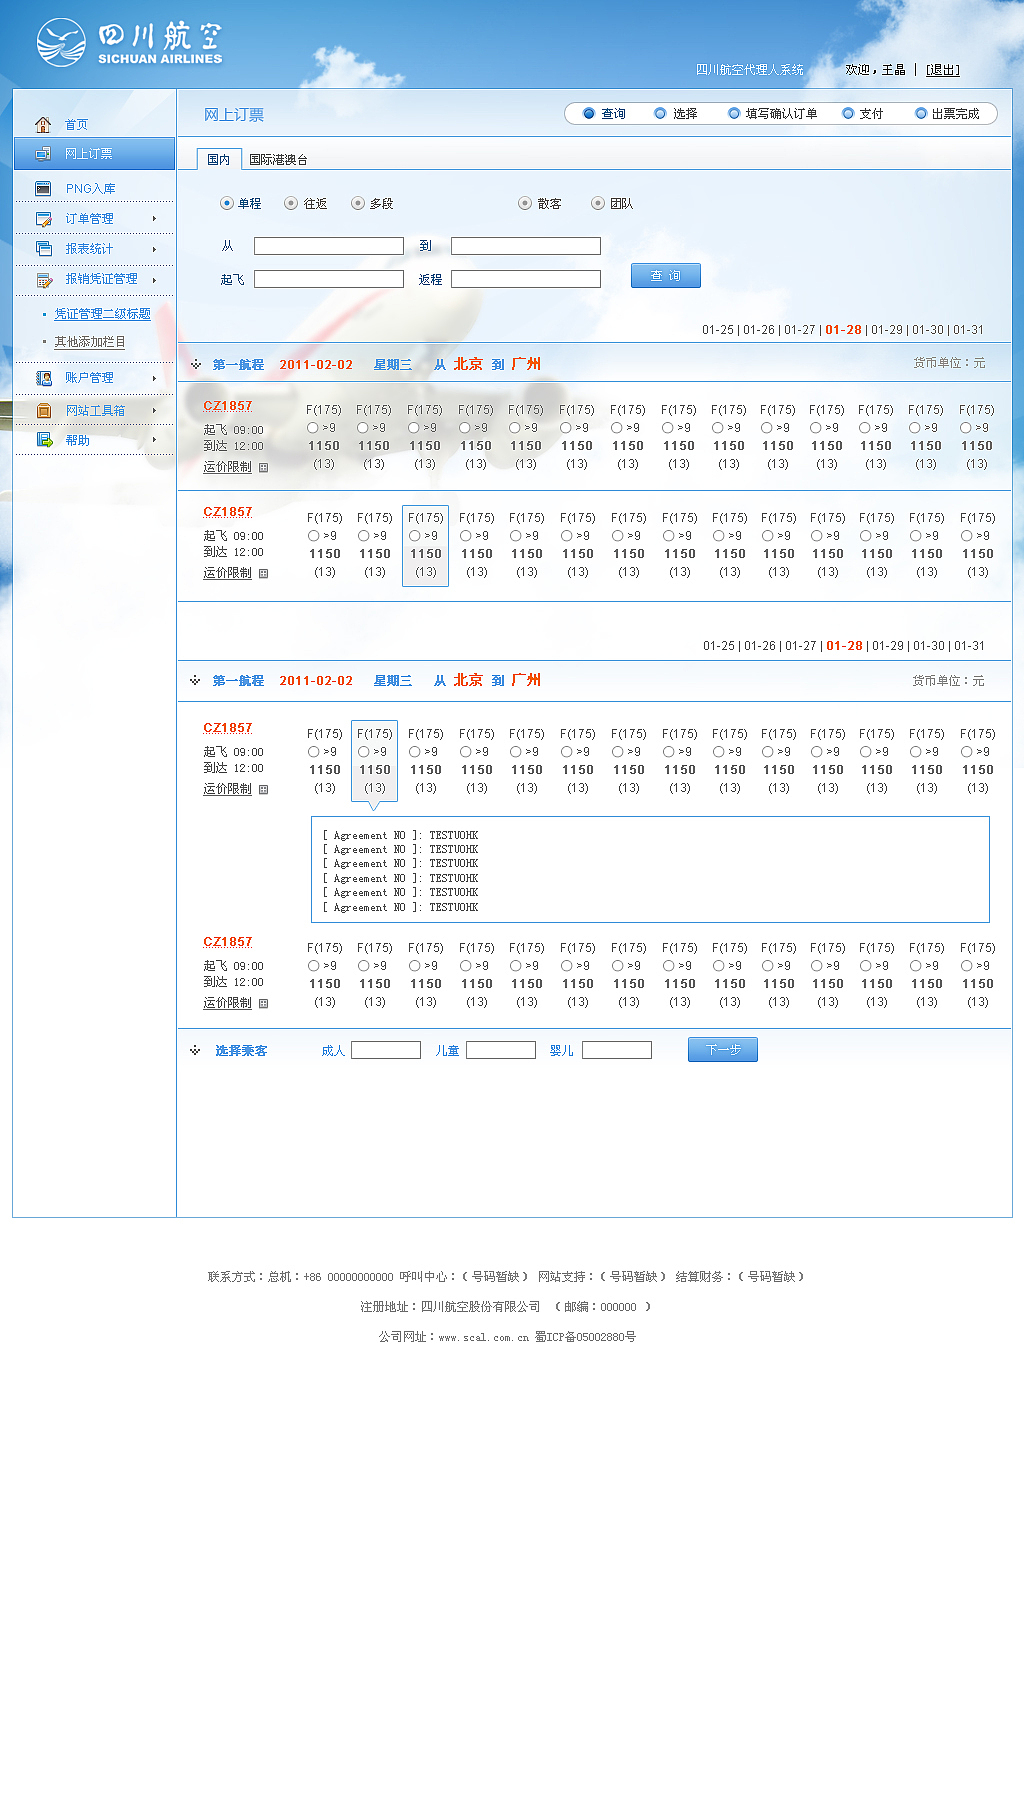Click the 报销凭证管理 sidebar icon
This screenshot has height=1800, width=1024.
tap(43, 280)
